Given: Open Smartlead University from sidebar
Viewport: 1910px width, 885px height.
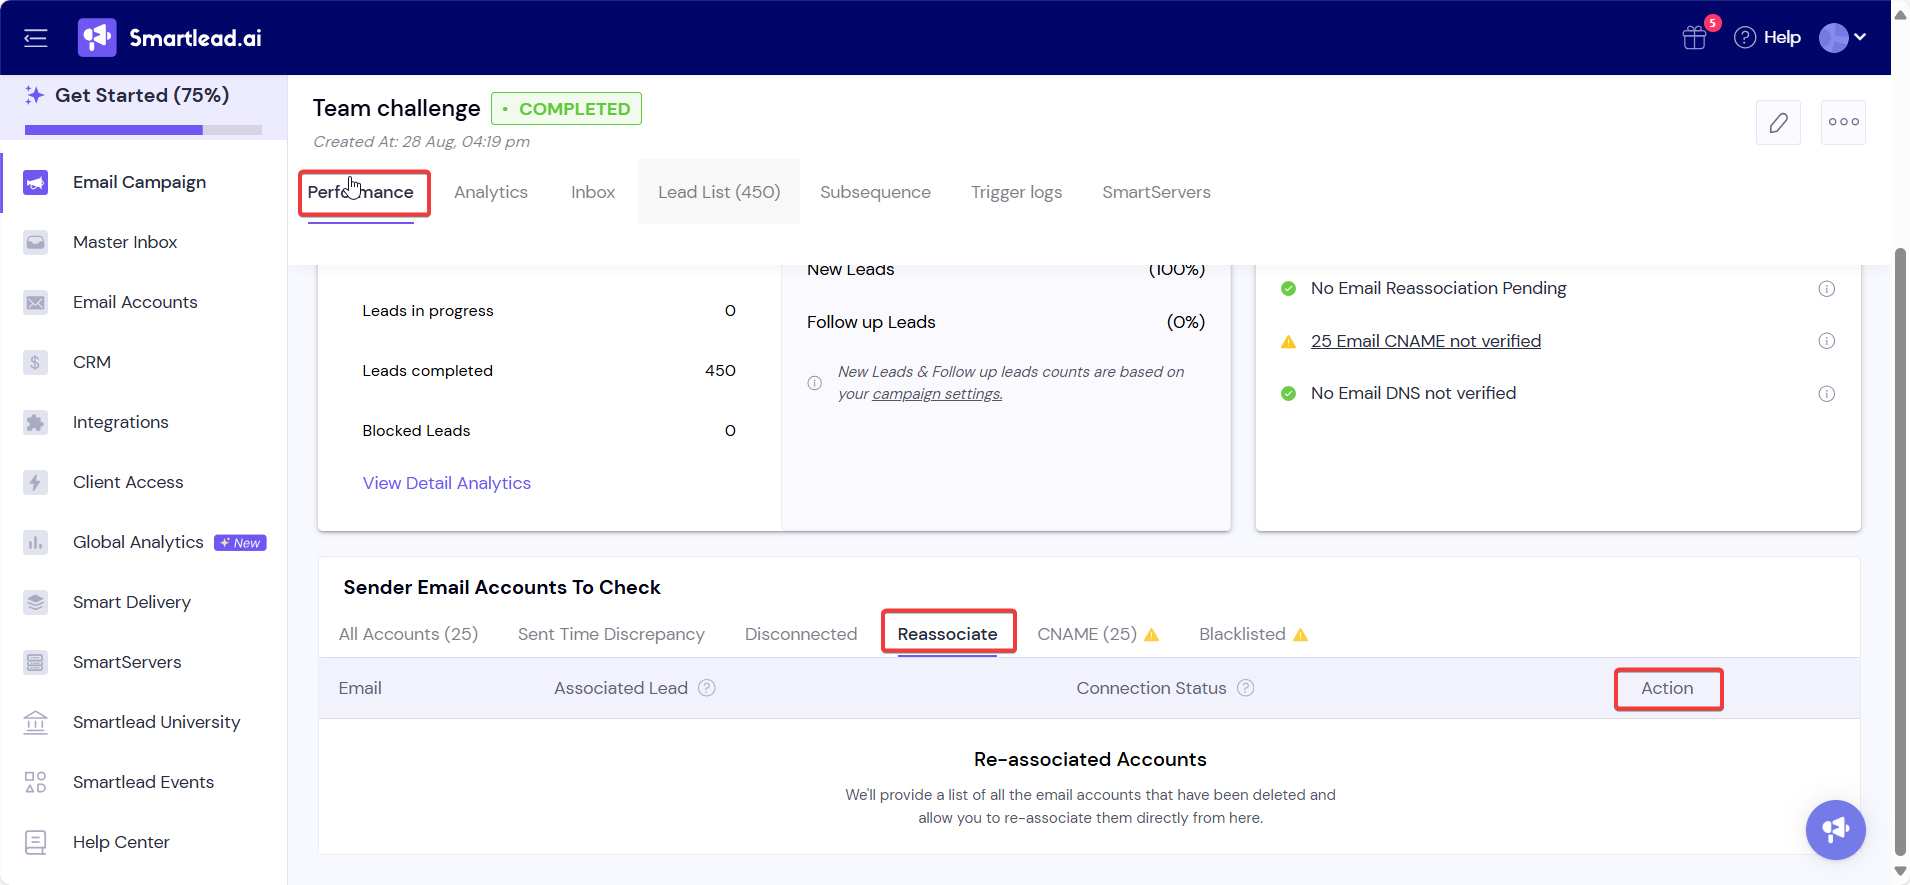Looking at the screenshot, I should 156,722.
